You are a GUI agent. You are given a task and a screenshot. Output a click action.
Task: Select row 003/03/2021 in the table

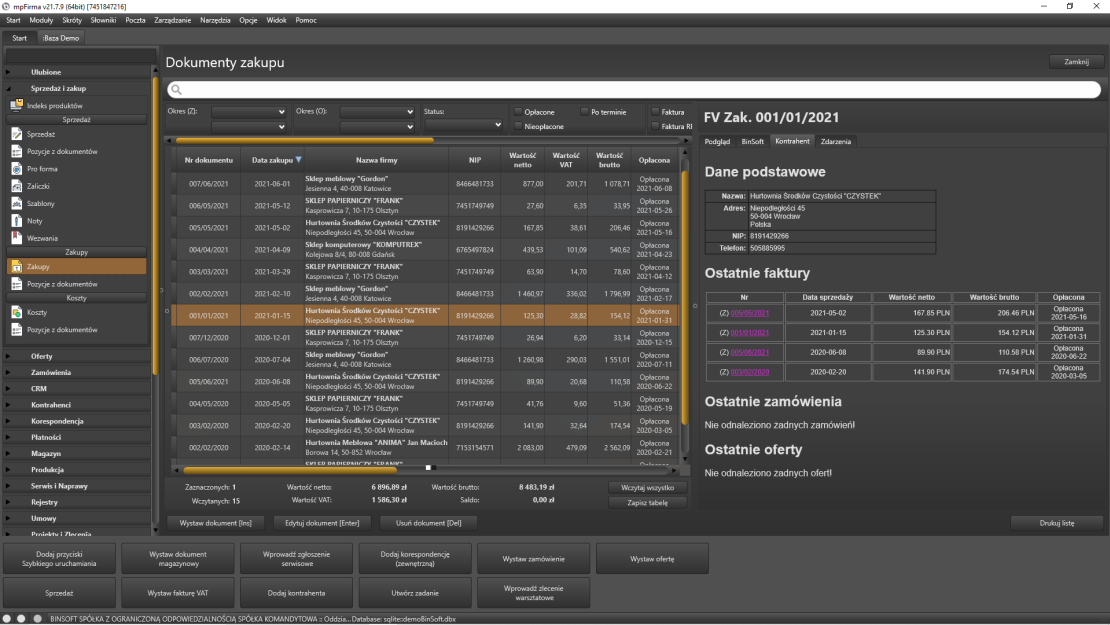425,272
